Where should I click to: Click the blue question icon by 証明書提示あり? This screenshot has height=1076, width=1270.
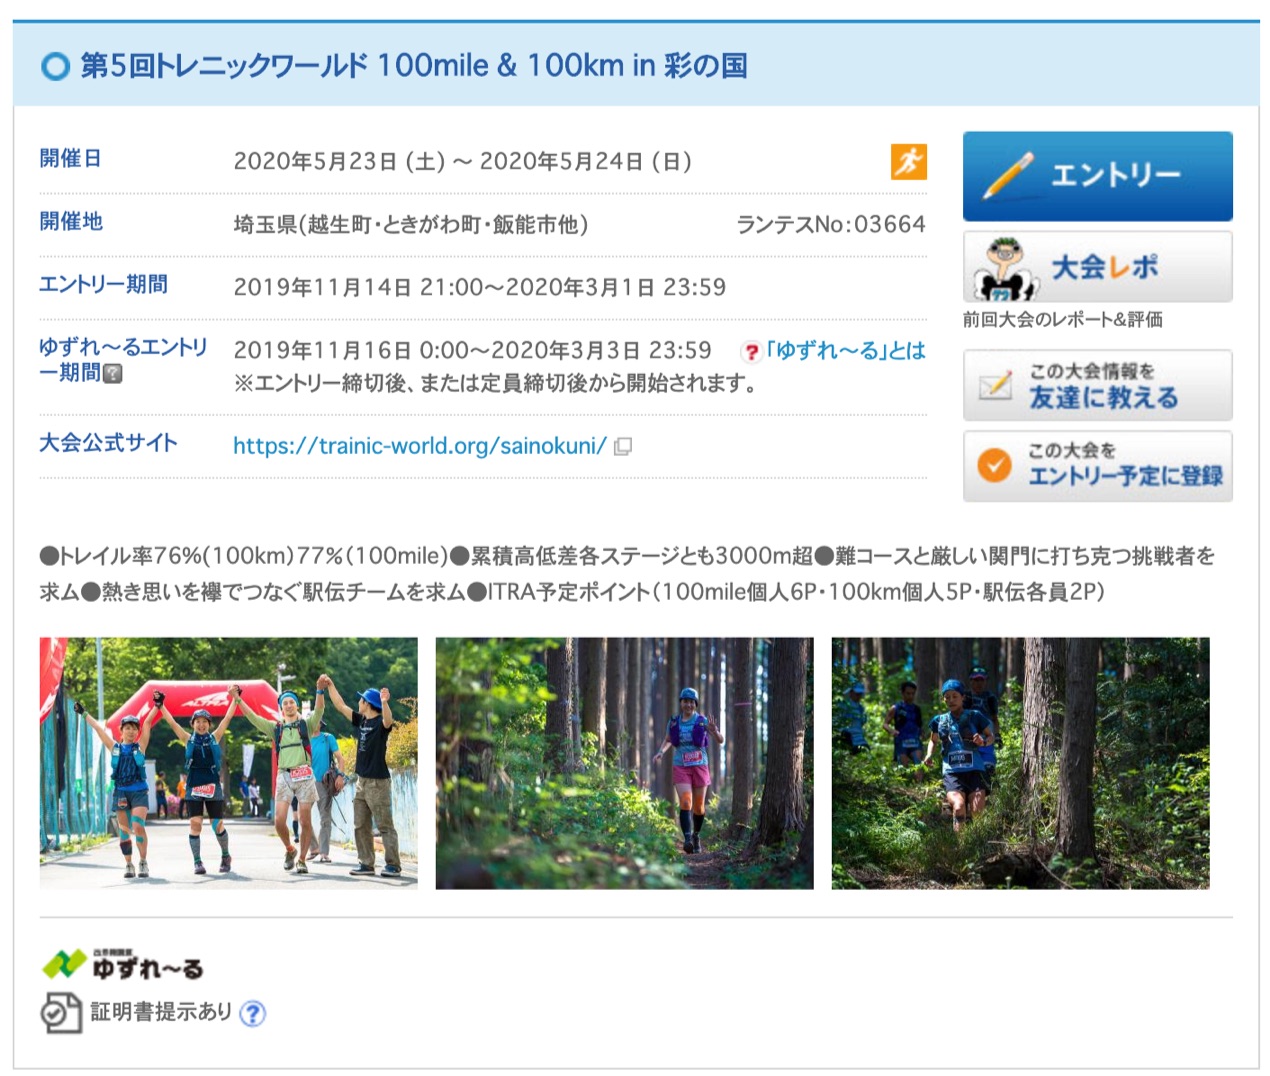(x=253, y=1014)
